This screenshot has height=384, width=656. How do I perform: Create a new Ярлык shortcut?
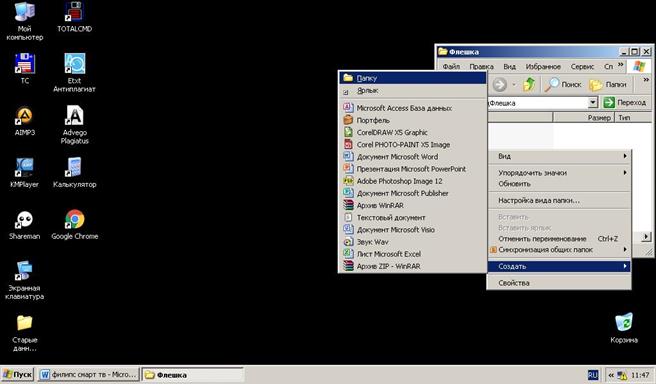(412, 90)
